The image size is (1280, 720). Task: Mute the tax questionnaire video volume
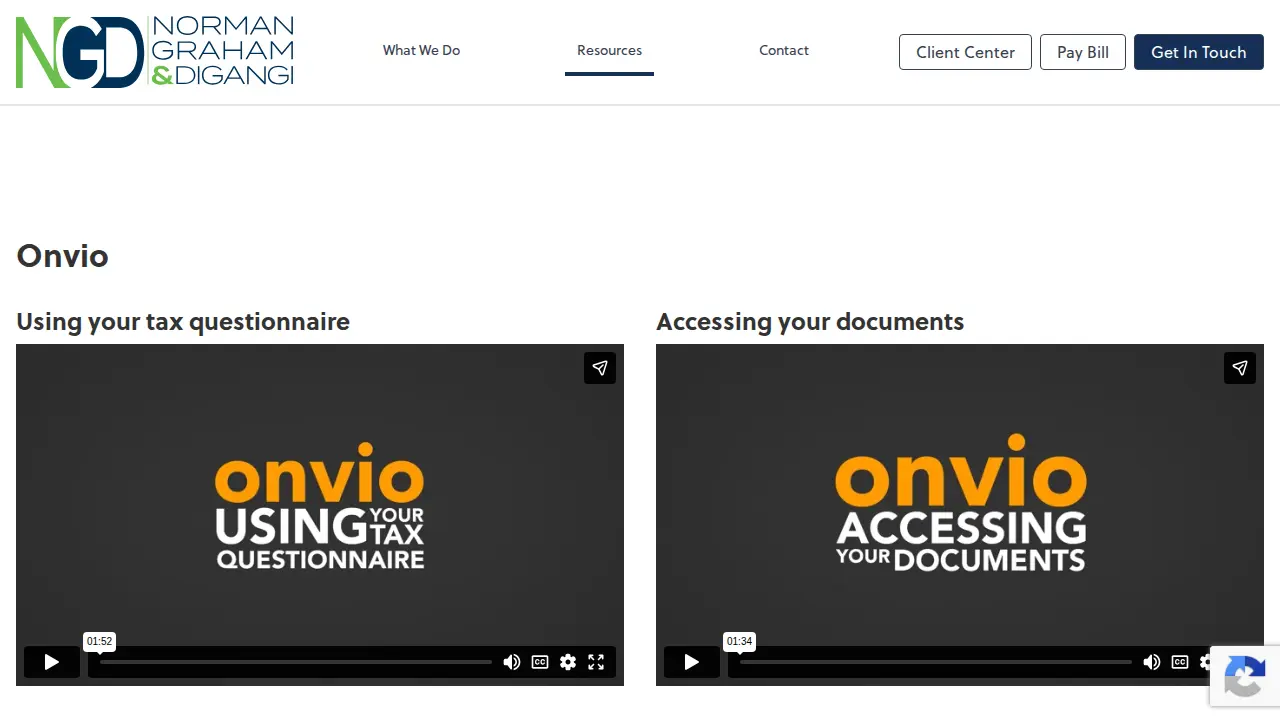pyautogui.click(x=512, y=662)
